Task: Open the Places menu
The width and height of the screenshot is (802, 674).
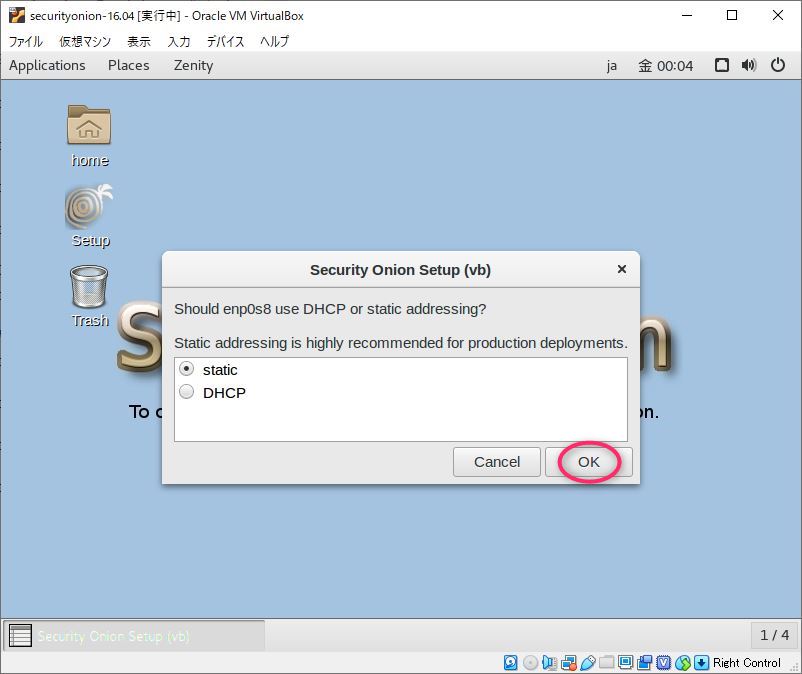Action: click(128, 65)
